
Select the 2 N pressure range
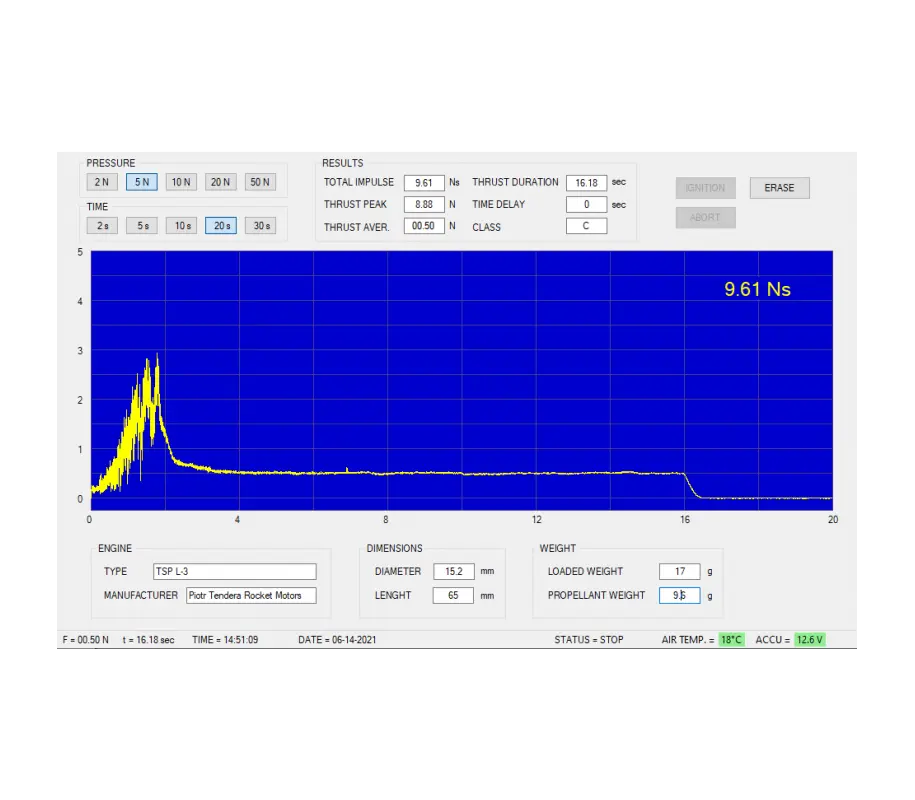[102, 182]
